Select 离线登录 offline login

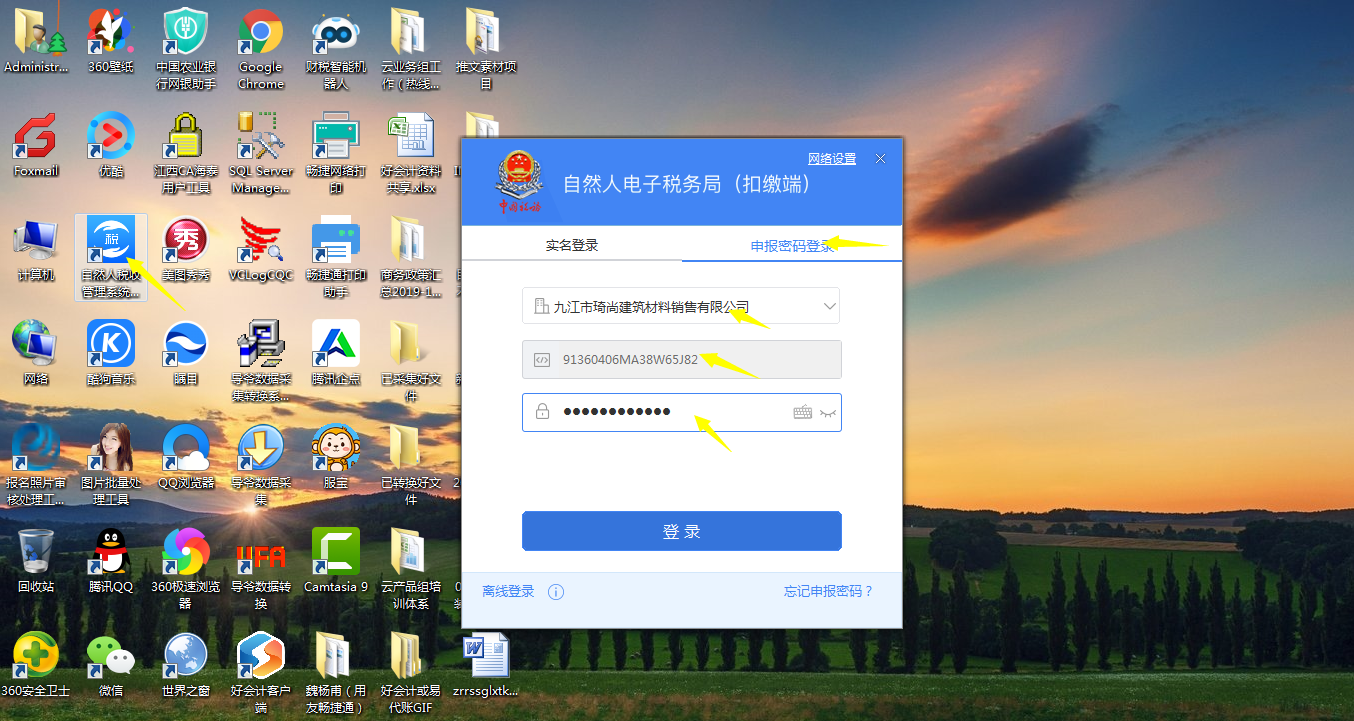point(510,591)
